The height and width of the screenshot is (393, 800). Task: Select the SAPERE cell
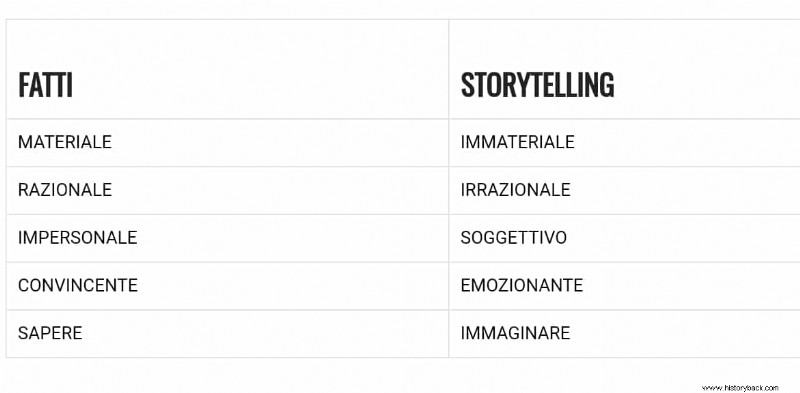227,334
